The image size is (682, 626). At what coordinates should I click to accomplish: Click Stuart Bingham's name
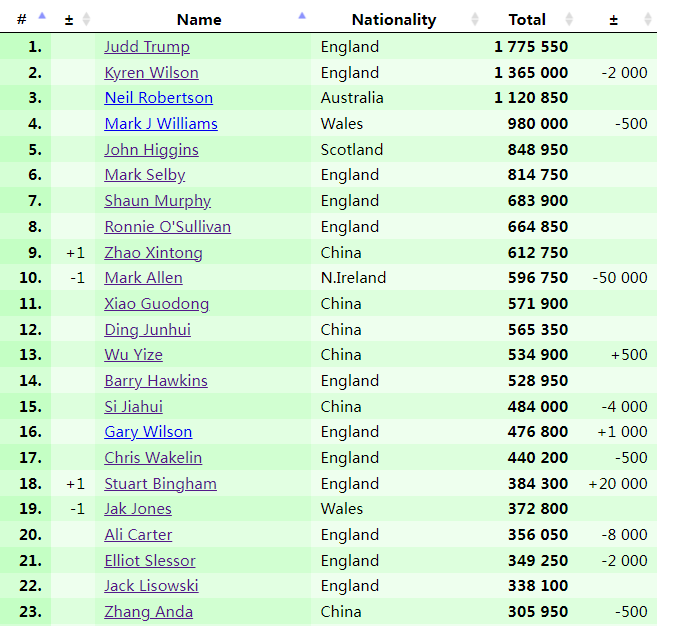click(x=160, y=484)
